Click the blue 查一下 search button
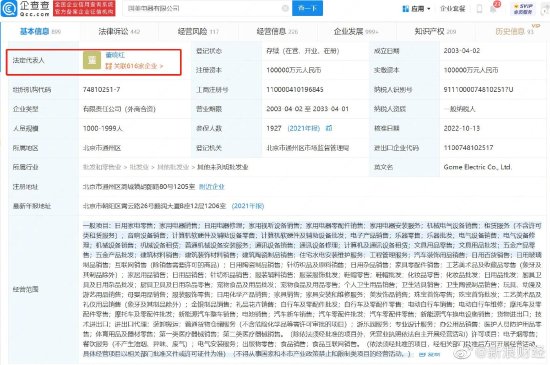Screen dimensions: 550x365 [x=307, y=8]
